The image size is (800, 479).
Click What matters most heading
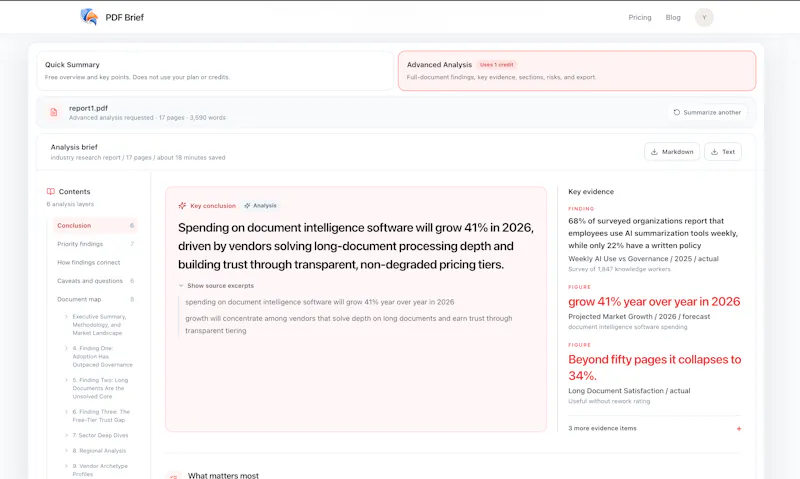tap(223, 475)
